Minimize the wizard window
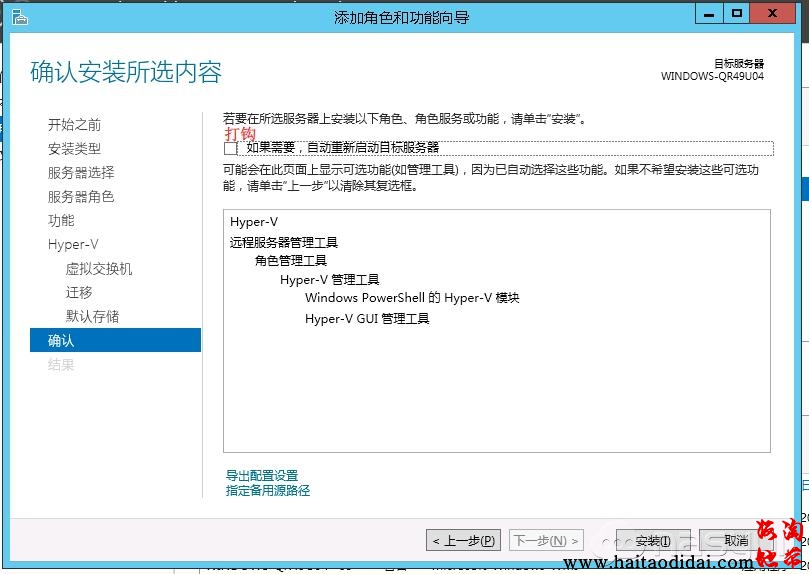This screenshot has width=809, height=574. point(709,13)
